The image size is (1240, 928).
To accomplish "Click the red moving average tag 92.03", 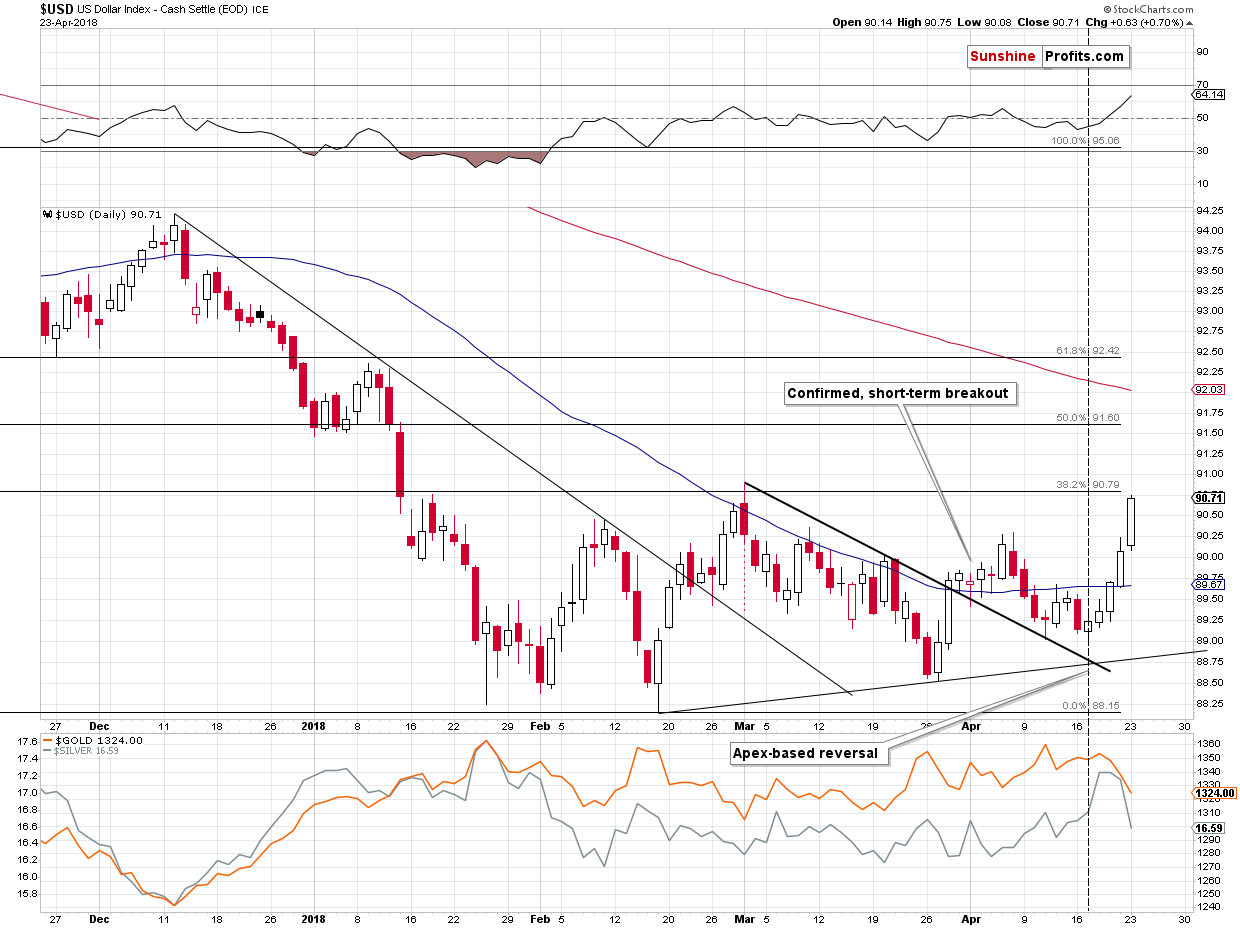I will click(x=1207, y=390).
